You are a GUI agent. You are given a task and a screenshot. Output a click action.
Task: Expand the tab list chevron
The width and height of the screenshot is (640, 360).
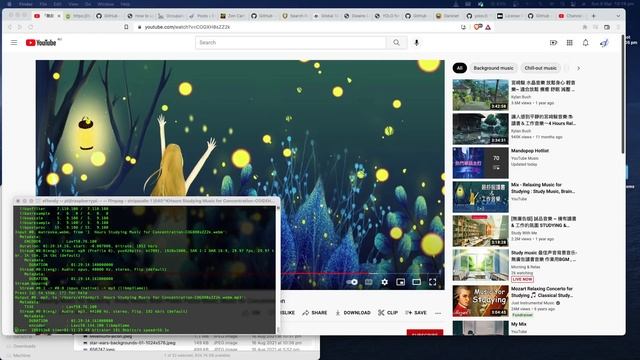click(x=618, y=16)
